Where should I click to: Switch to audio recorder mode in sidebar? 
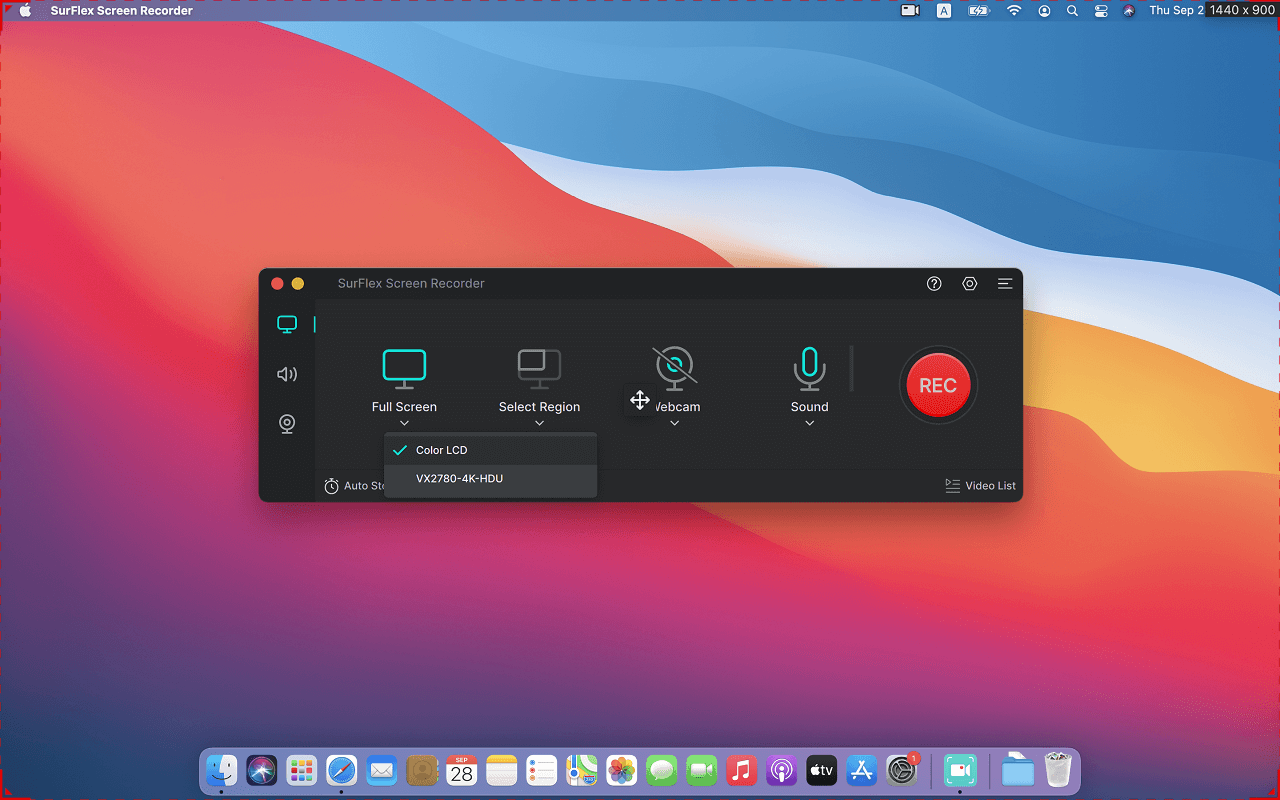coord(287,374)
